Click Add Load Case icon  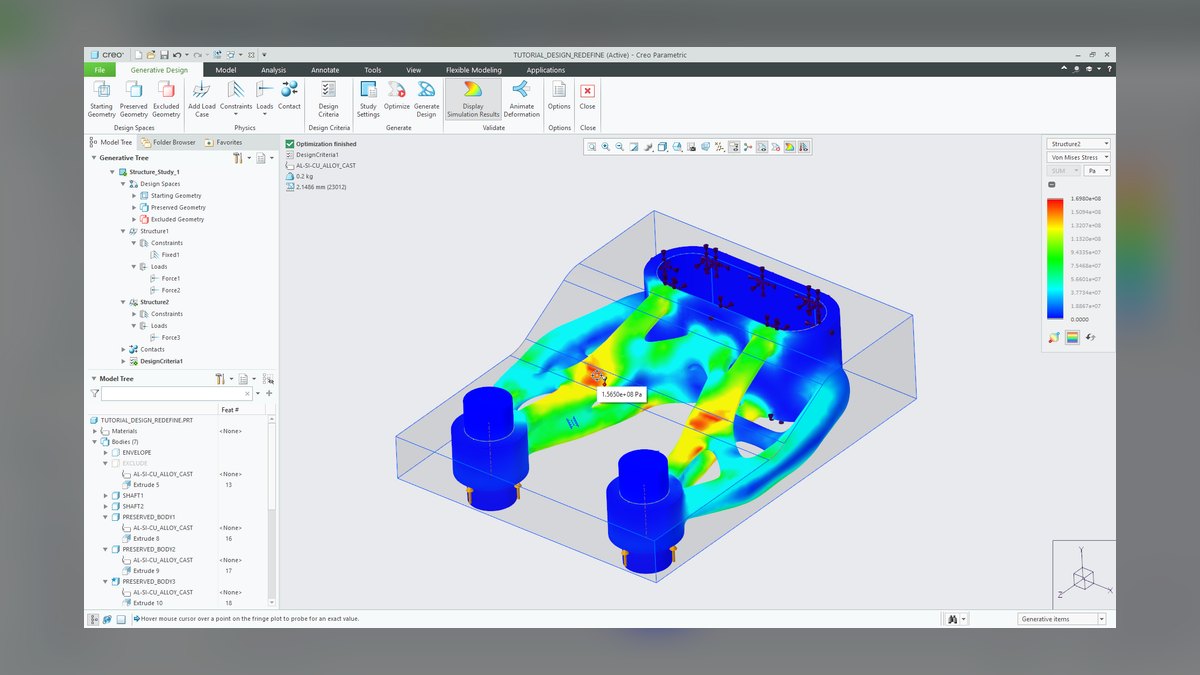pos(202,89)
